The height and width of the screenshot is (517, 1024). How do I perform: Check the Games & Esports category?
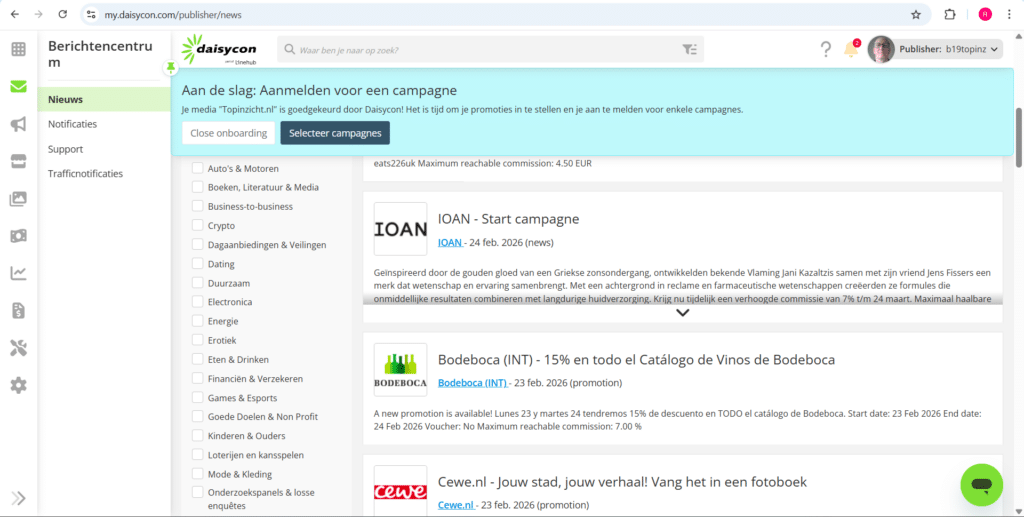tap(197, 398)
